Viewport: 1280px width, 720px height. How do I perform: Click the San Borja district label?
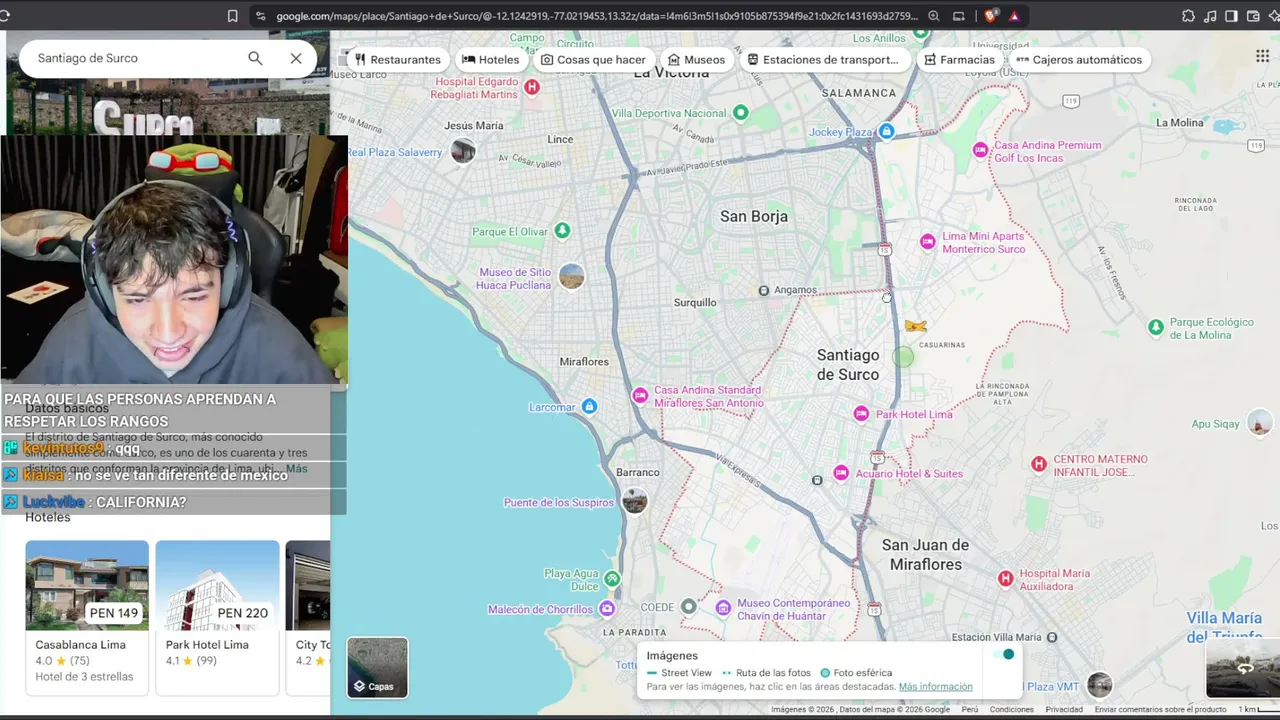(x=754, y=216)
